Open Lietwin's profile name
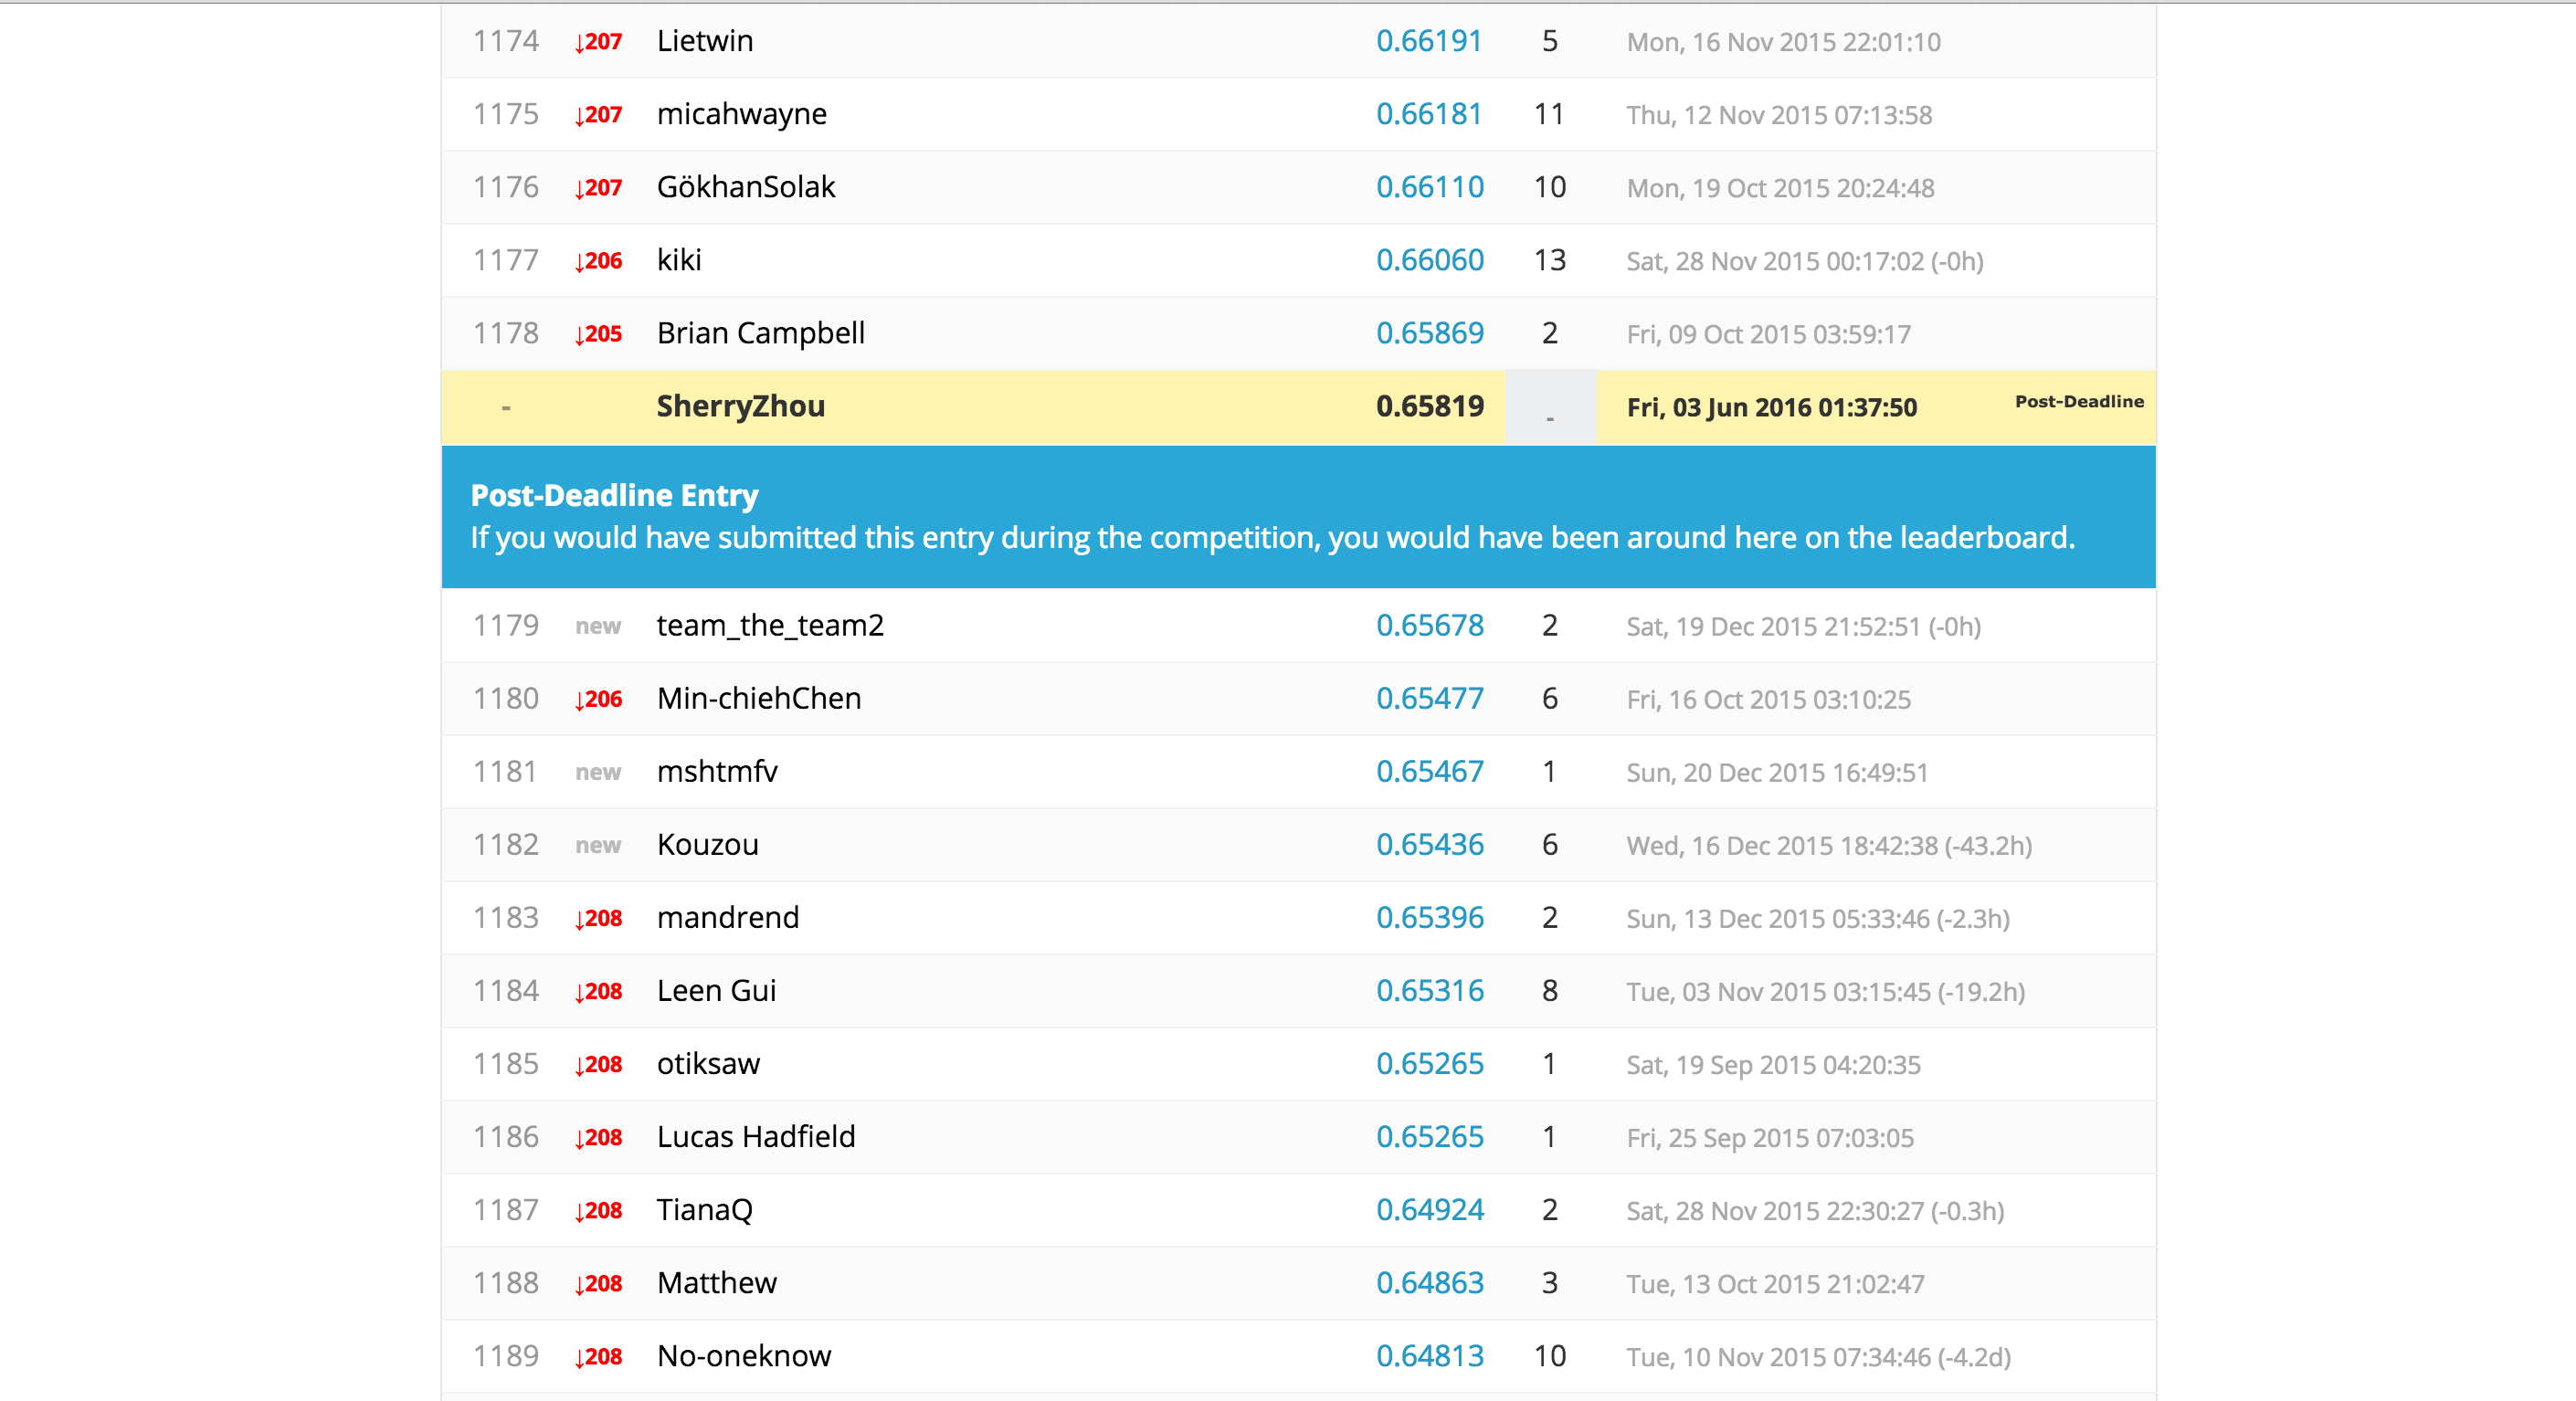2576x1401 pixels. [x=704, y=41]
